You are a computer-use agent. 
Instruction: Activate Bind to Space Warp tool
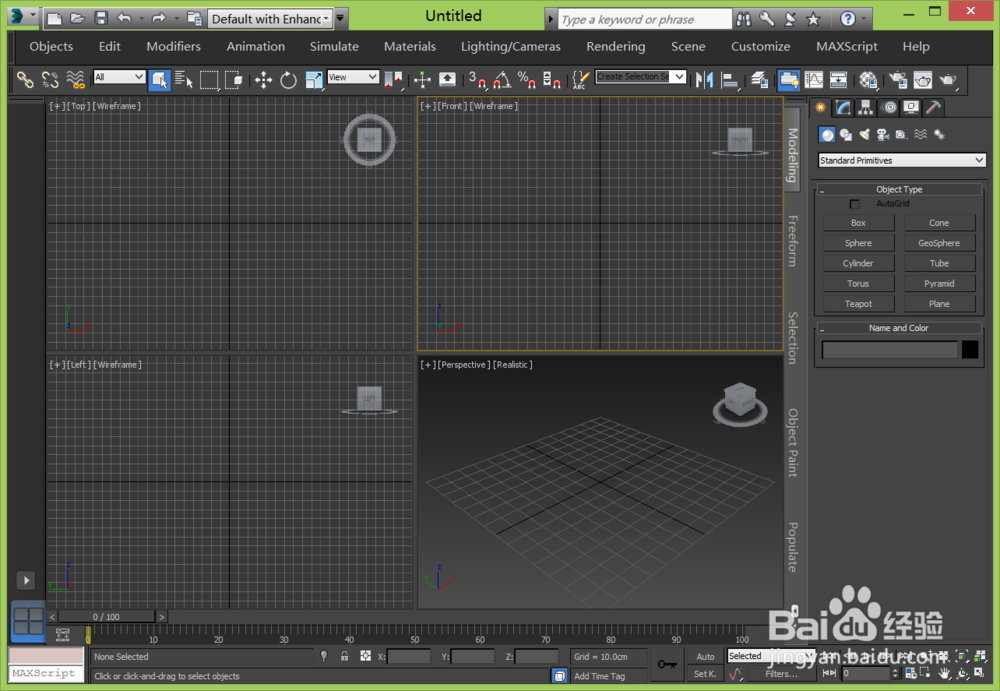75,80
